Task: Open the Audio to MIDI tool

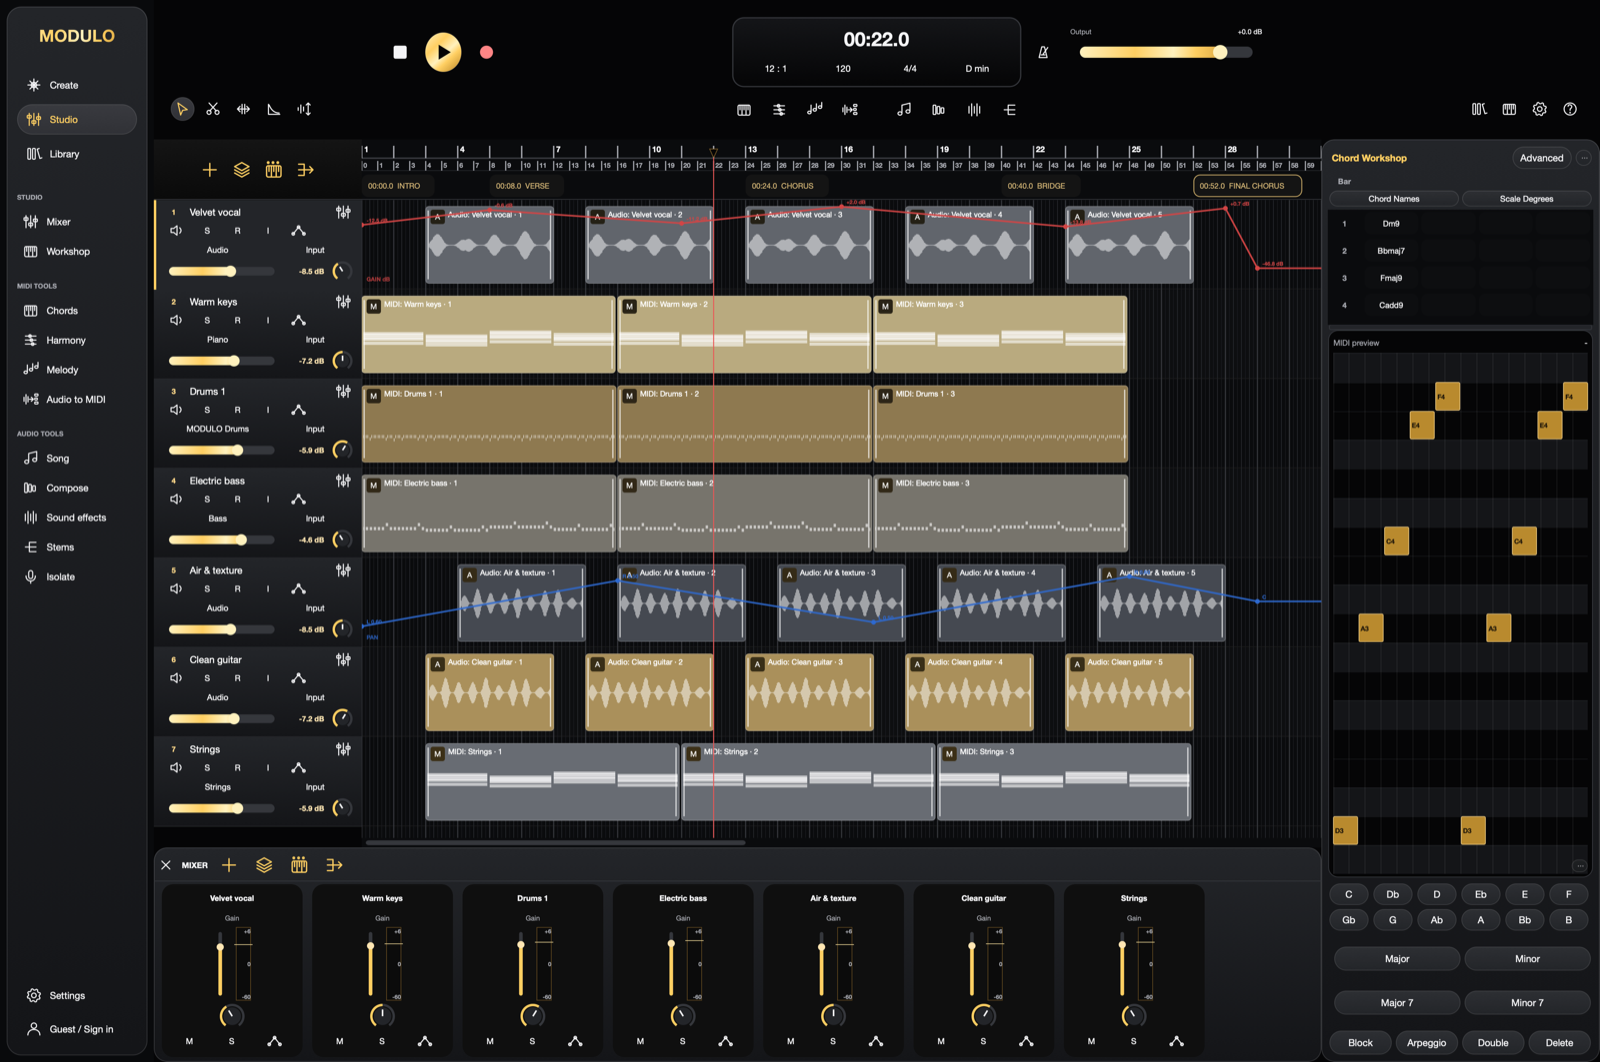Action: 76,399
